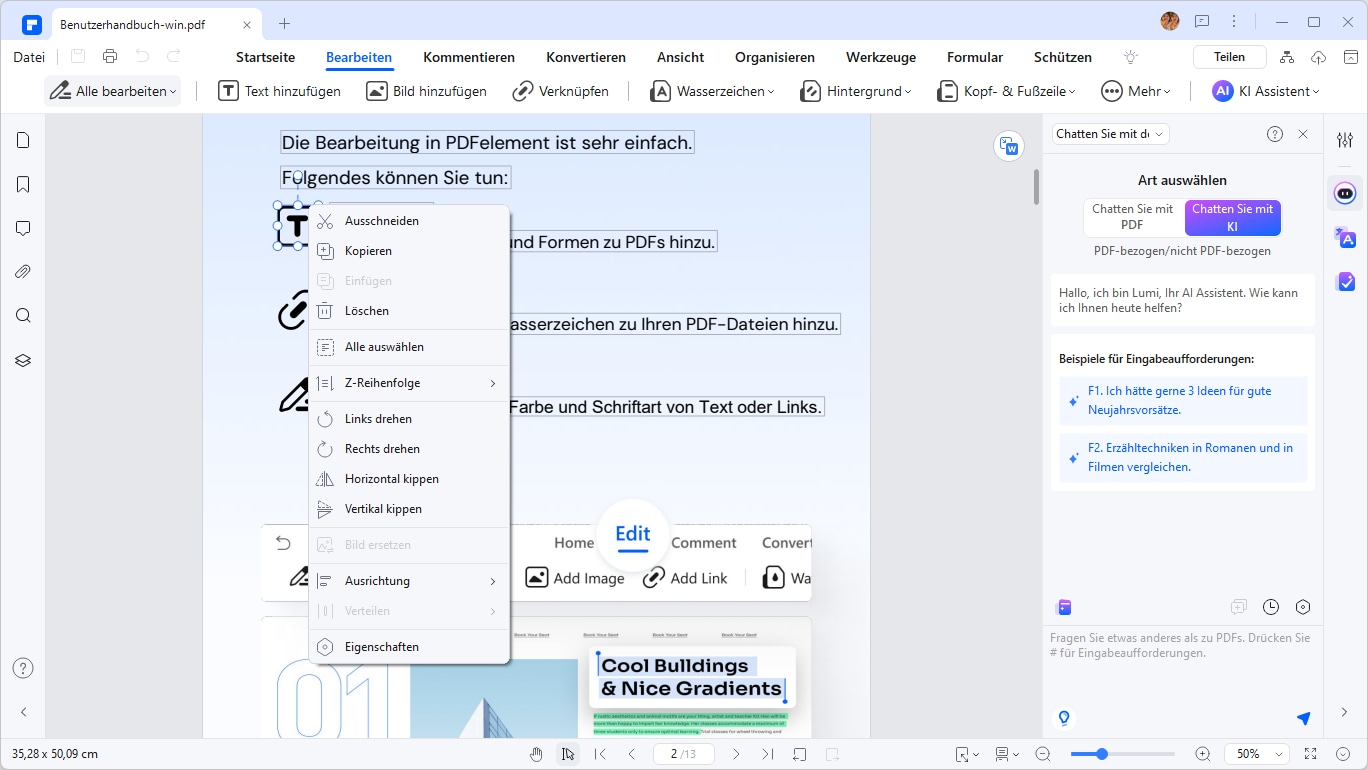Switch to 'Chatten Sie mit PDF' mode
Screen dimensions: 1368x770
(x=1133, y=217)
